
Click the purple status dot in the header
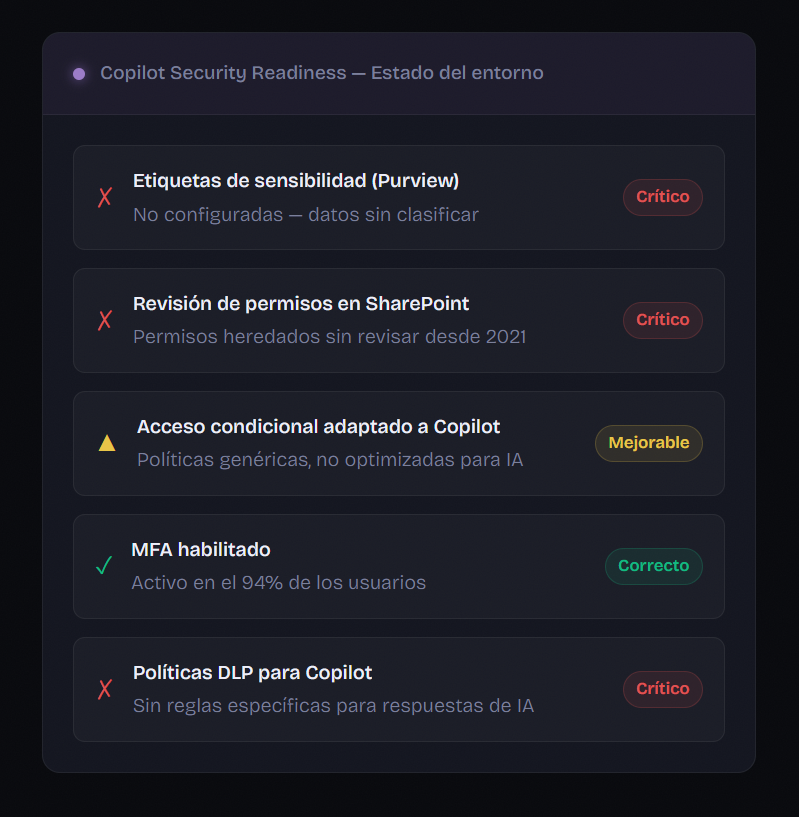pos(79,74)
